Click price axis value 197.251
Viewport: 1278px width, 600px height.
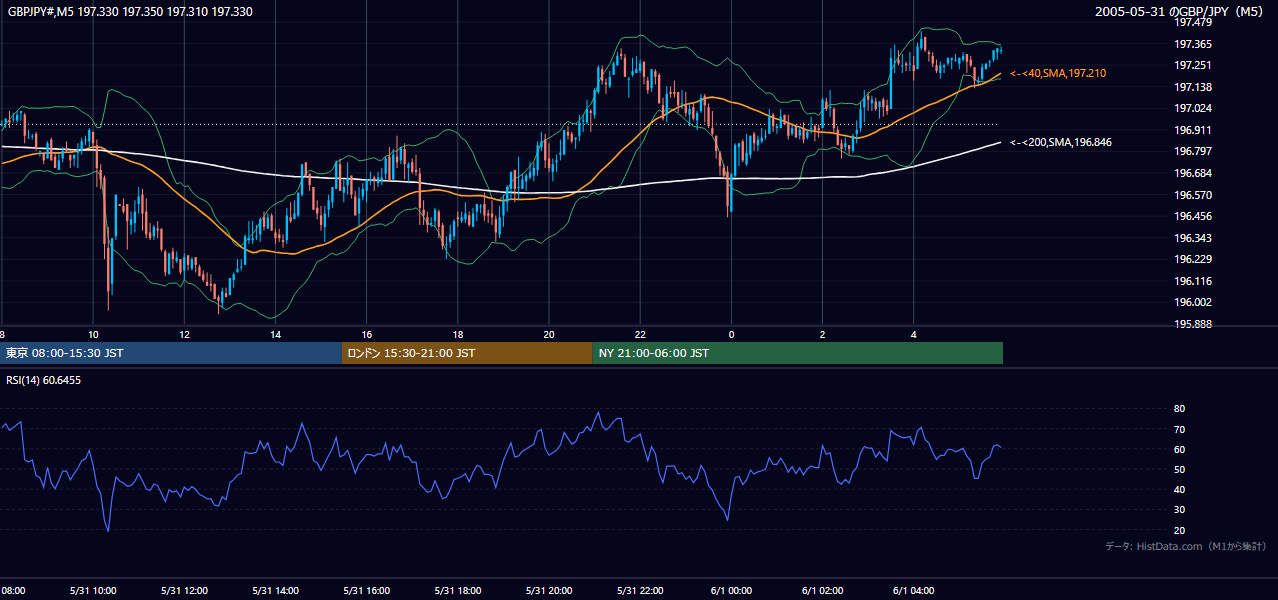pos(1192,65)
